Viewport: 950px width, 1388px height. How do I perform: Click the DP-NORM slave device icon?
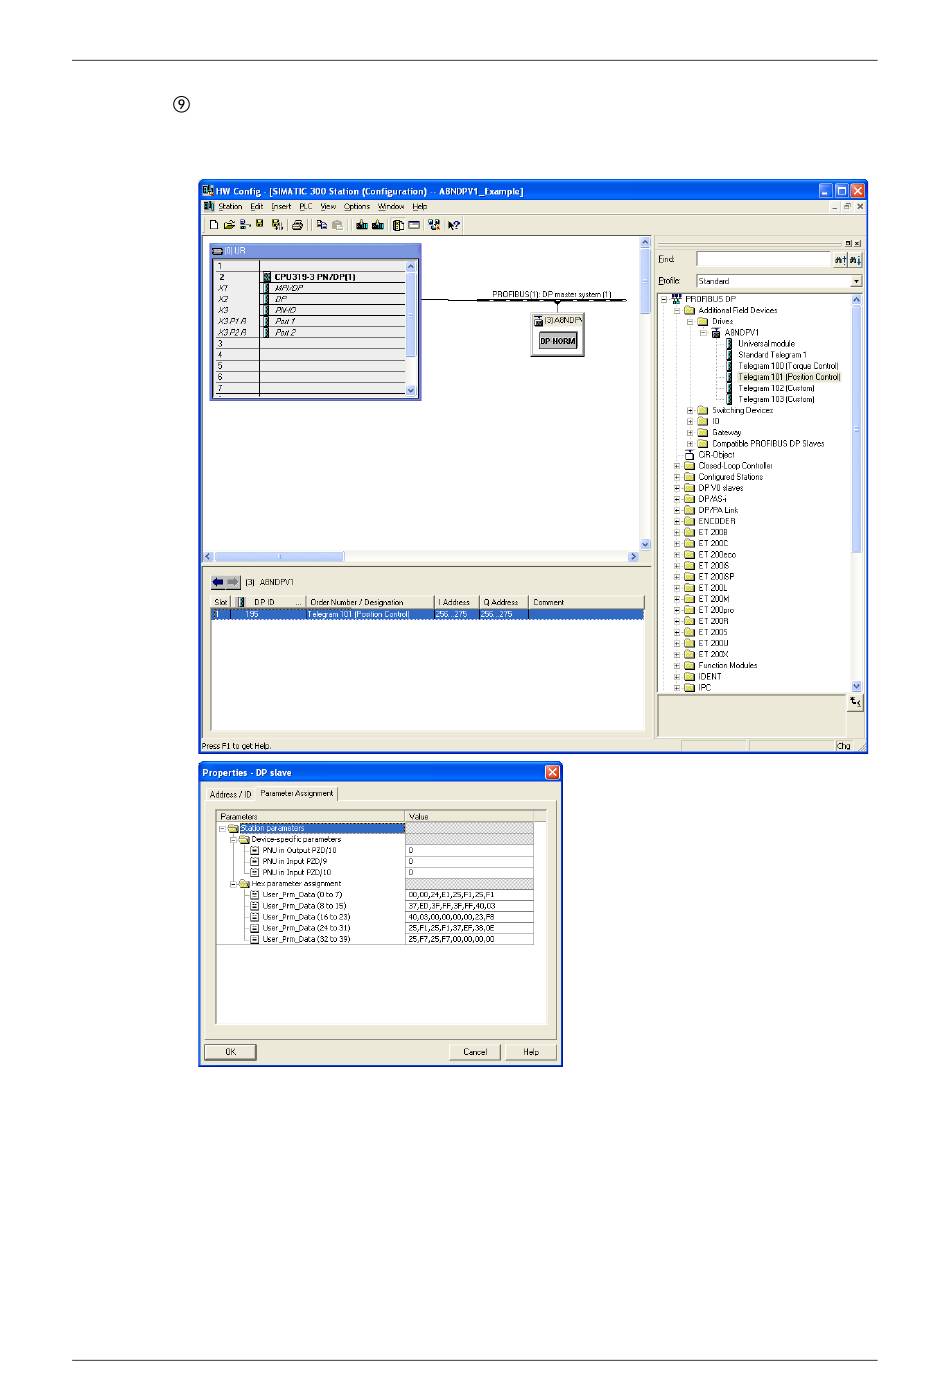[558, 341]
